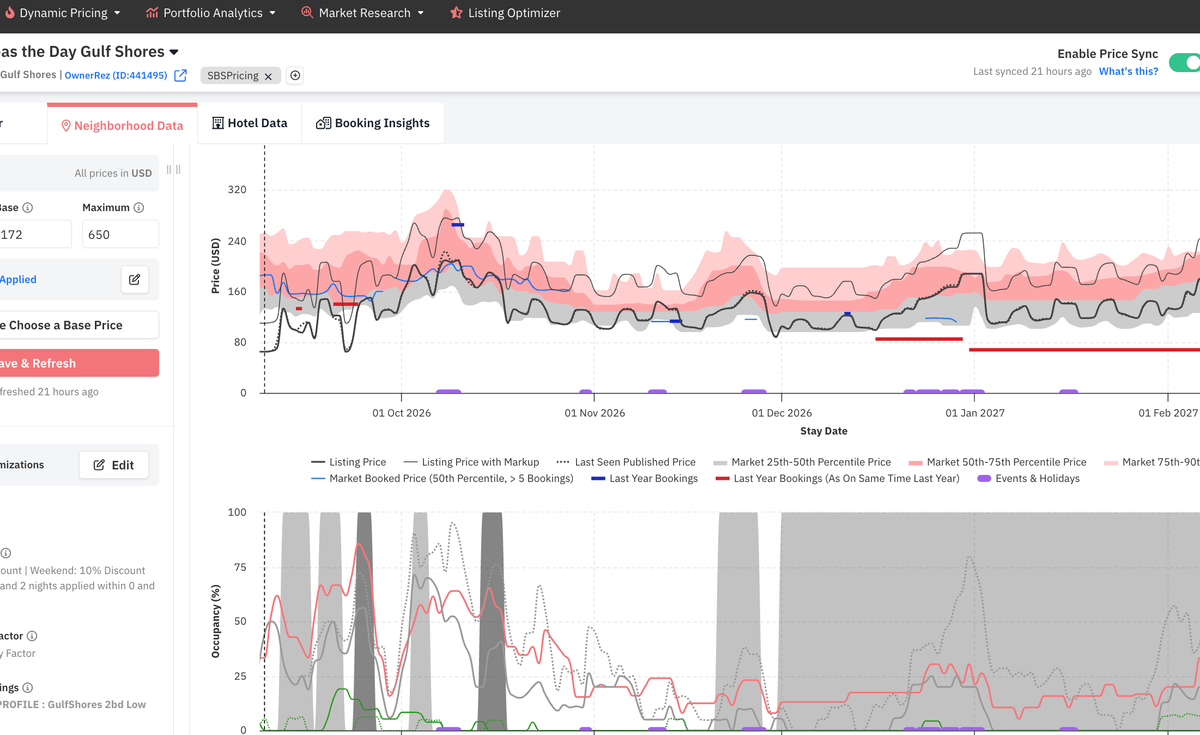Click the edit pencil icon beside Applied
Screen dimensions: 1200x735
[x=135, y=280]
